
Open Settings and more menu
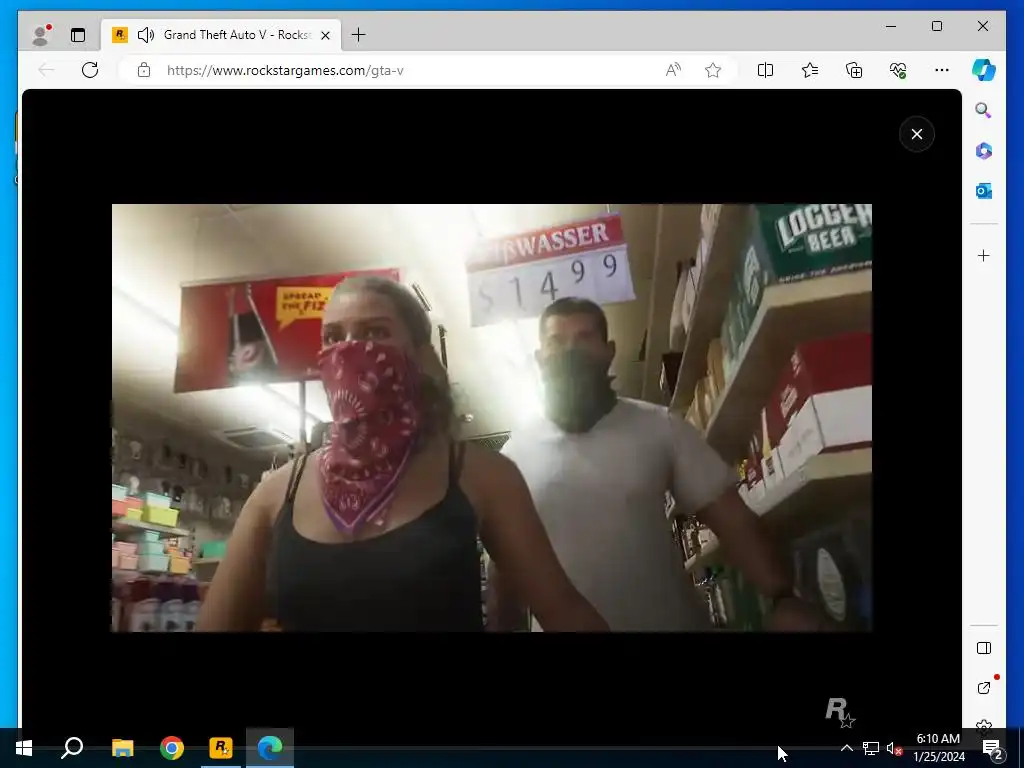(942, 70)
